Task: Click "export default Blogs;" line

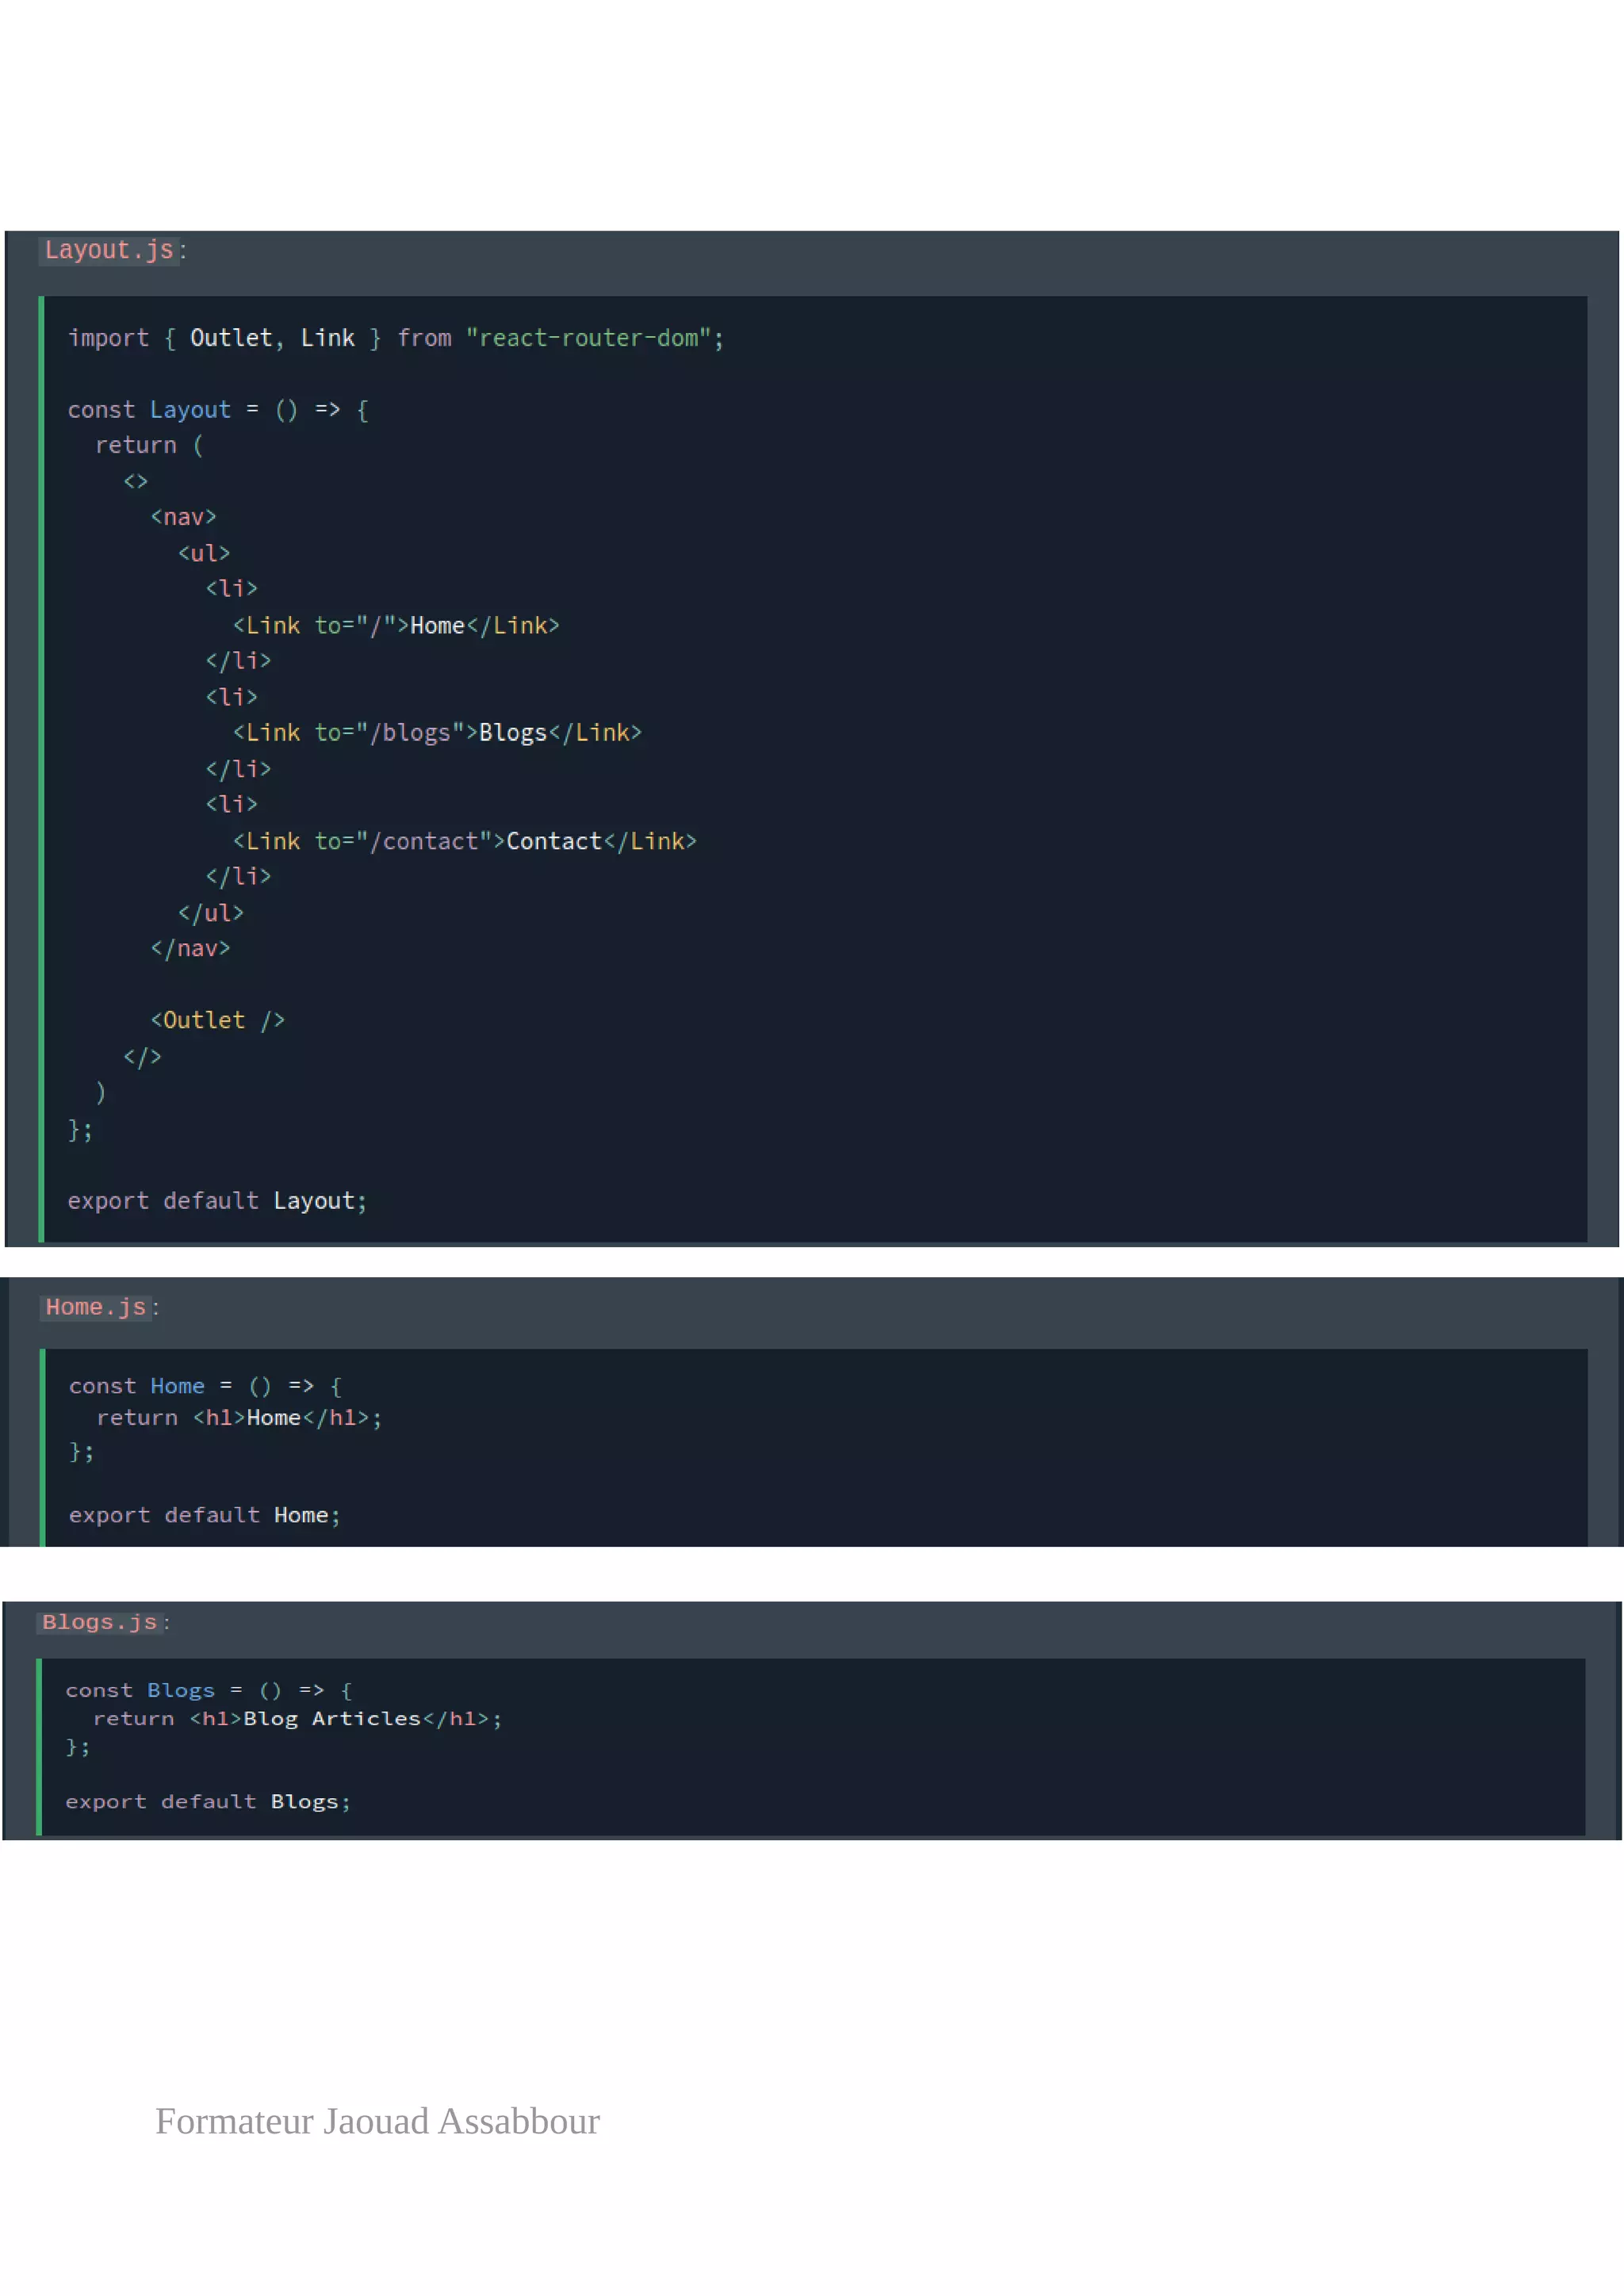Action: (x=208, y=1801)
